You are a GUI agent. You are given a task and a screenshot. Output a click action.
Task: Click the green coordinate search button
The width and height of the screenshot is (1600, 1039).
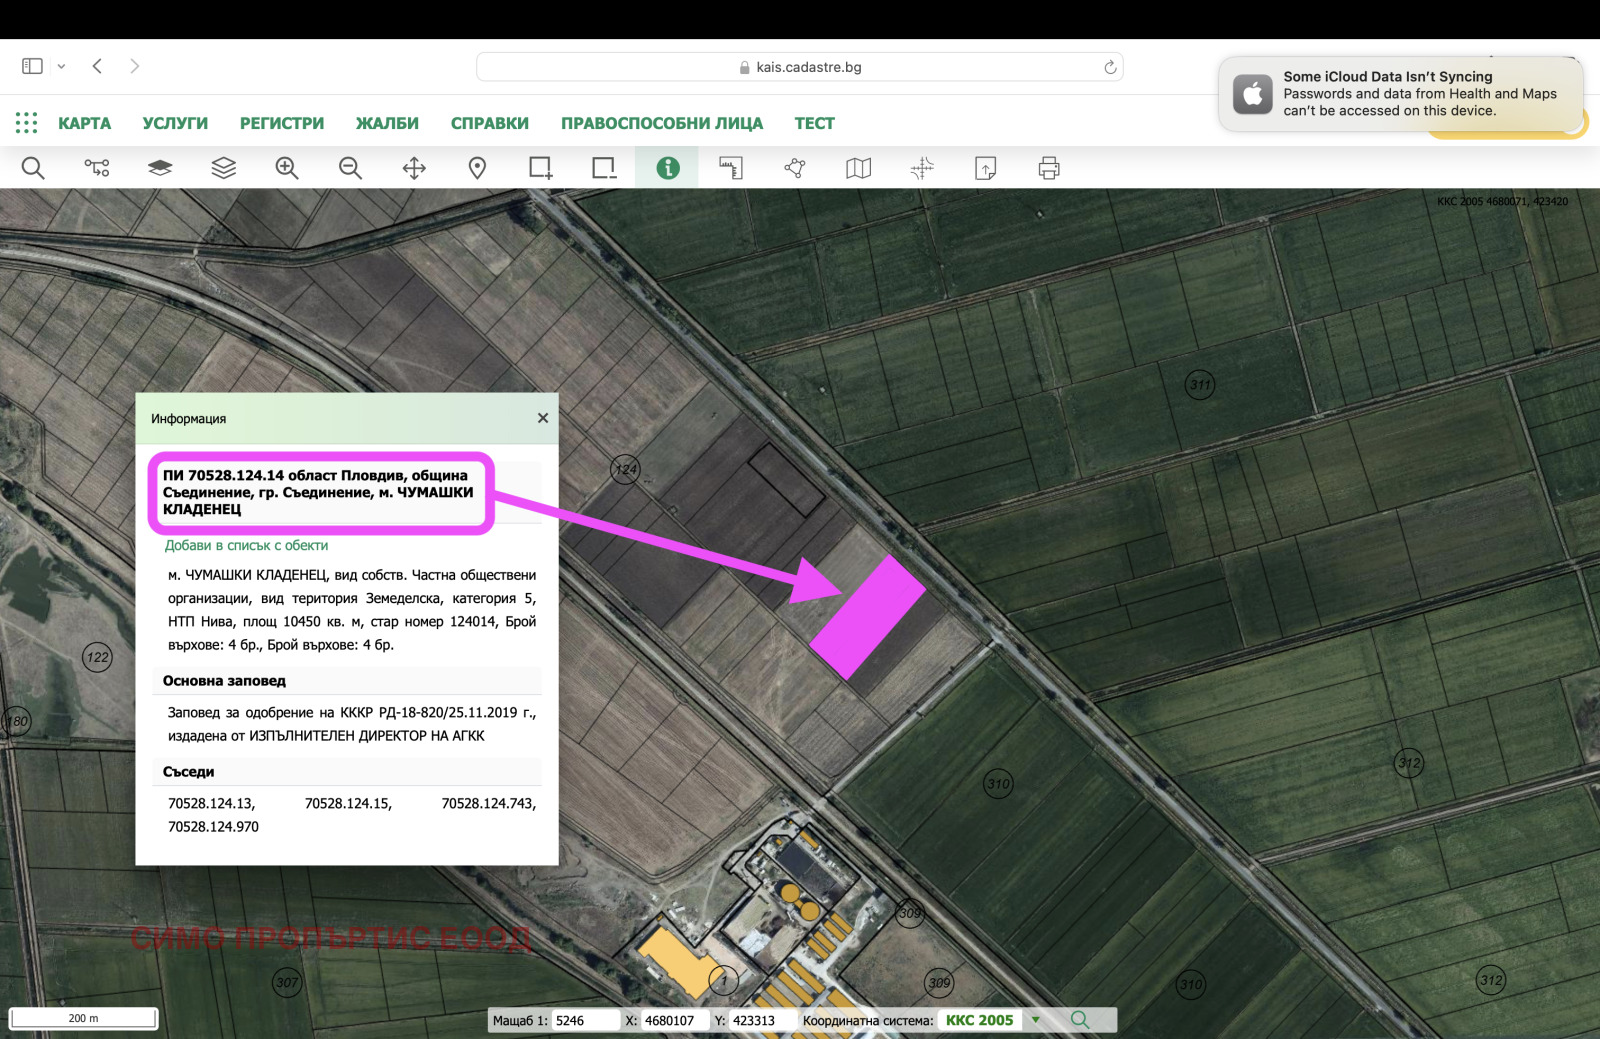1079,1020
